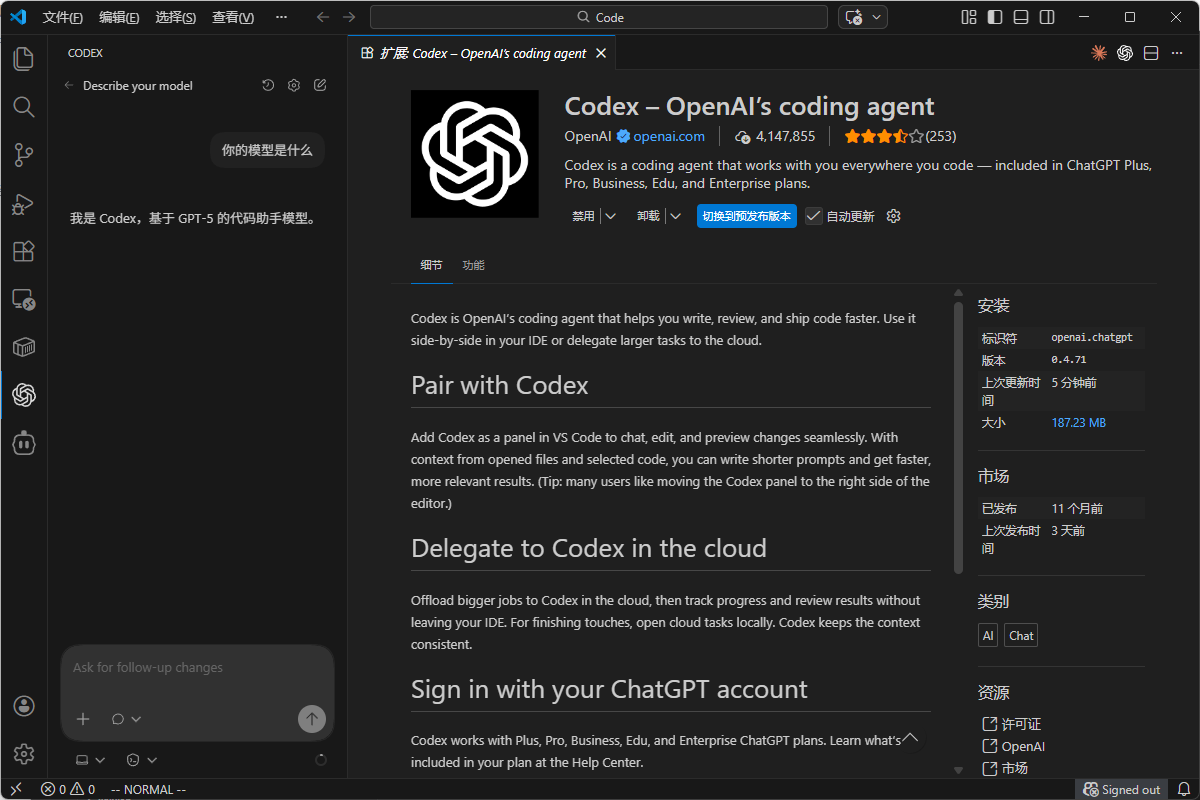
Task: Click errors and warnings count in status bar
Action: click(68, 789)
